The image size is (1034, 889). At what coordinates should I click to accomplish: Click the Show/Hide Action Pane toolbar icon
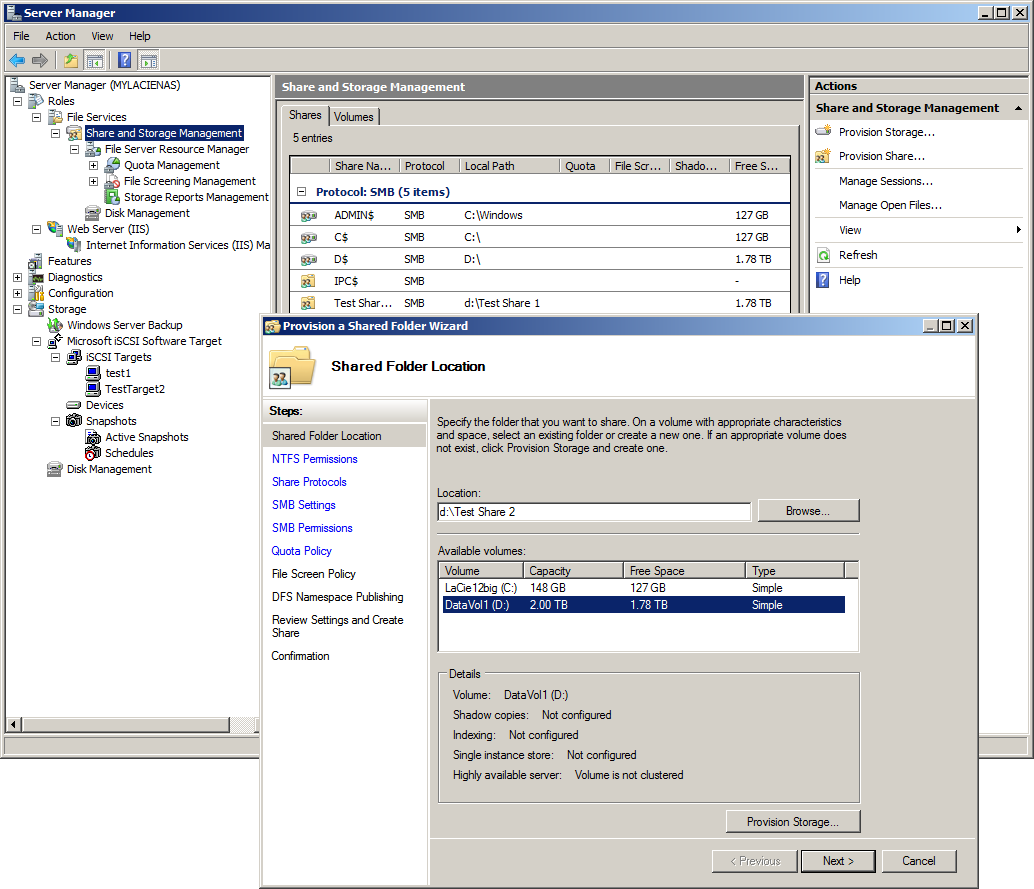point(149,61)
